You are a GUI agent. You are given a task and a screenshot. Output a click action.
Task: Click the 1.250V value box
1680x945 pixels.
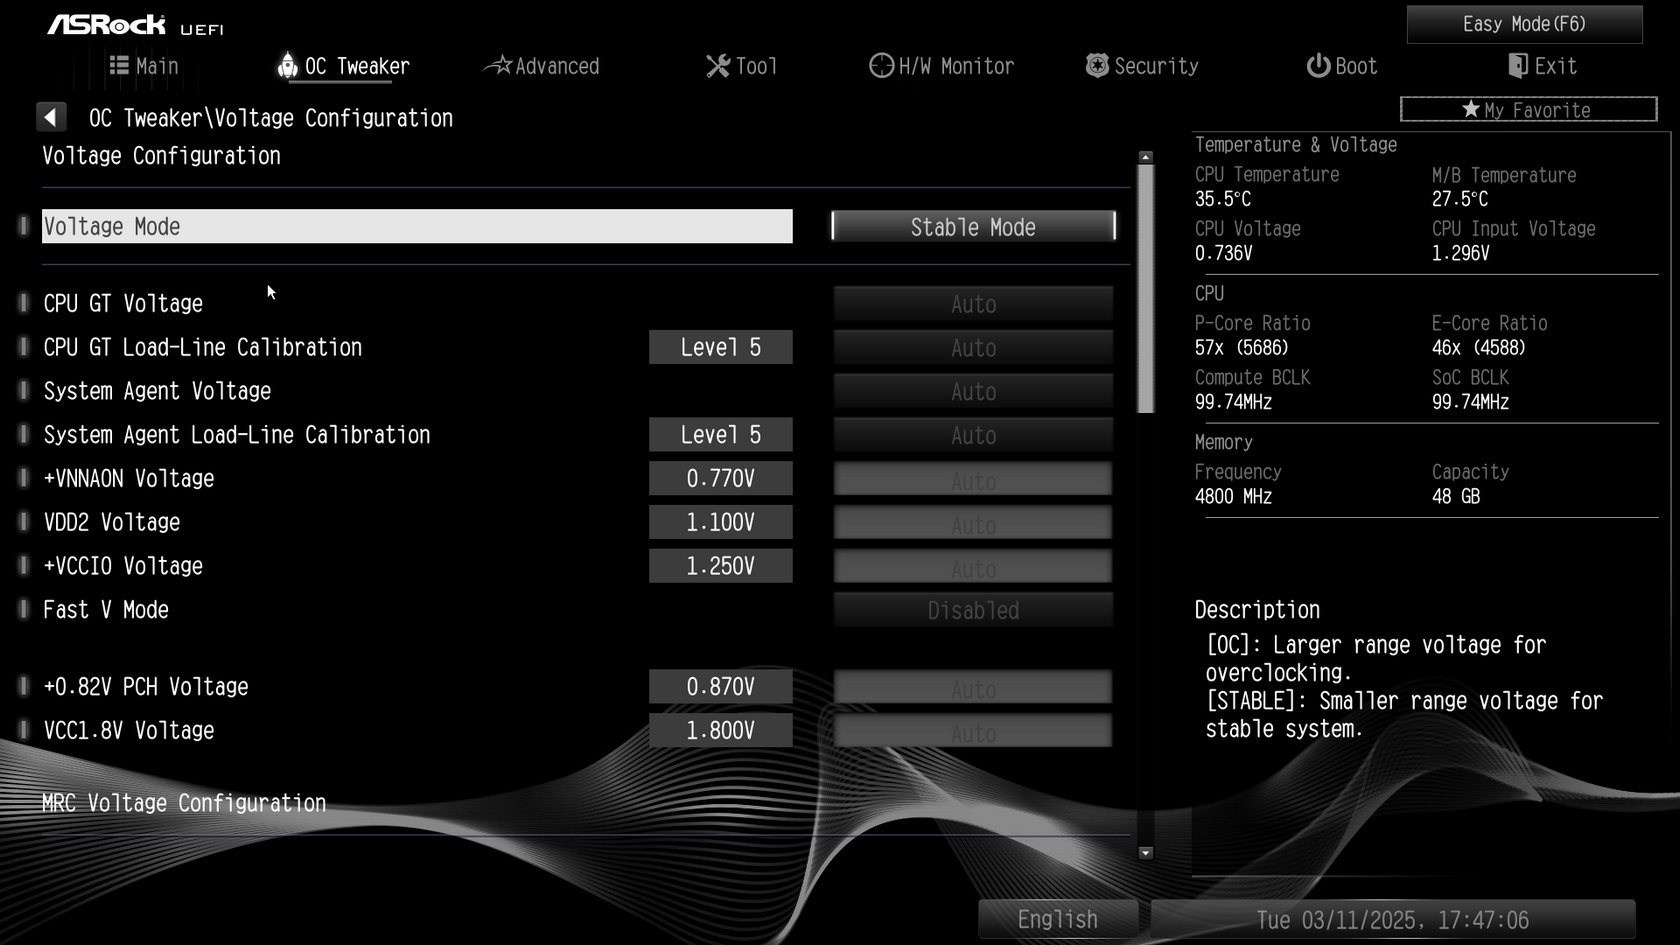click(x=720, y=566)
